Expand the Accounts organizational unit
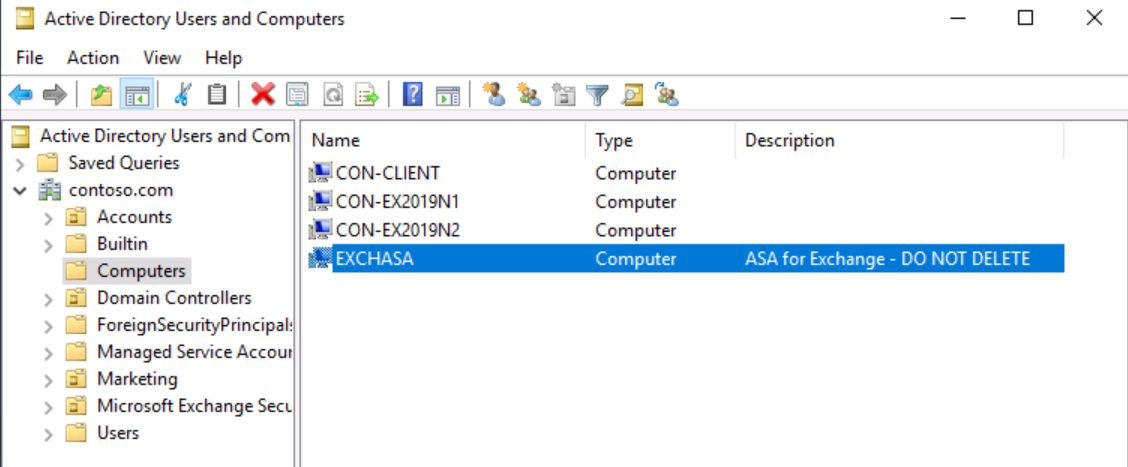Viewport: 1128px width, 467px height. coord(48,217)
